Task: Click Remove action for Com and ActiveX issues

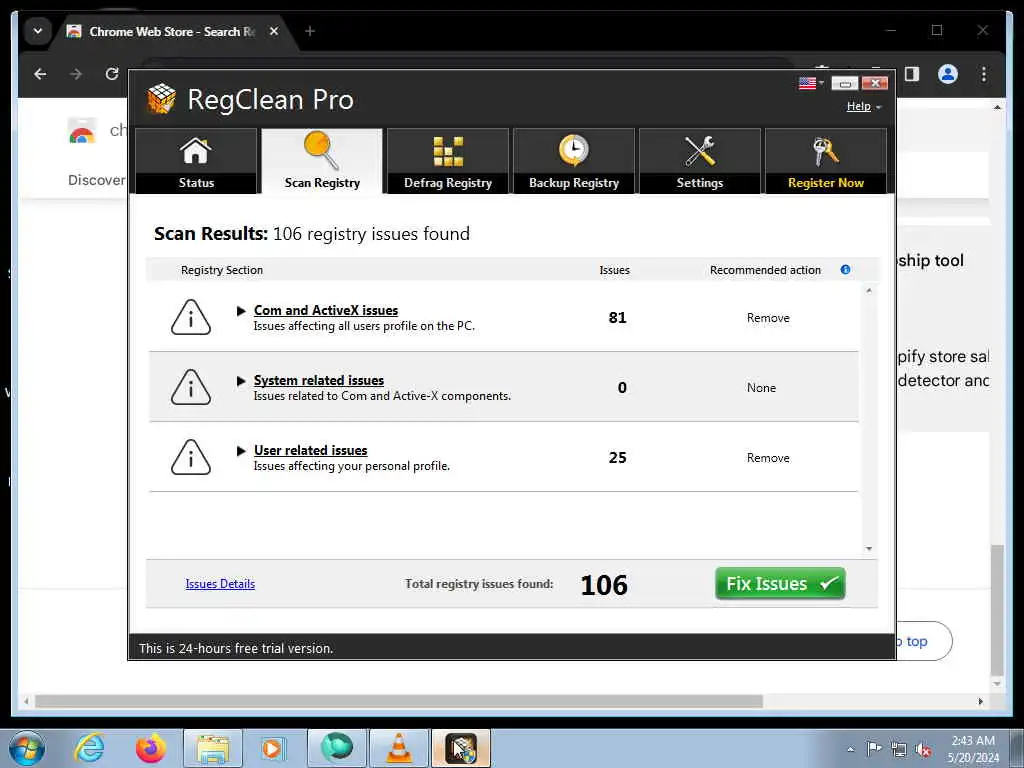Action: pyautogui.click(x=768, y=318)
